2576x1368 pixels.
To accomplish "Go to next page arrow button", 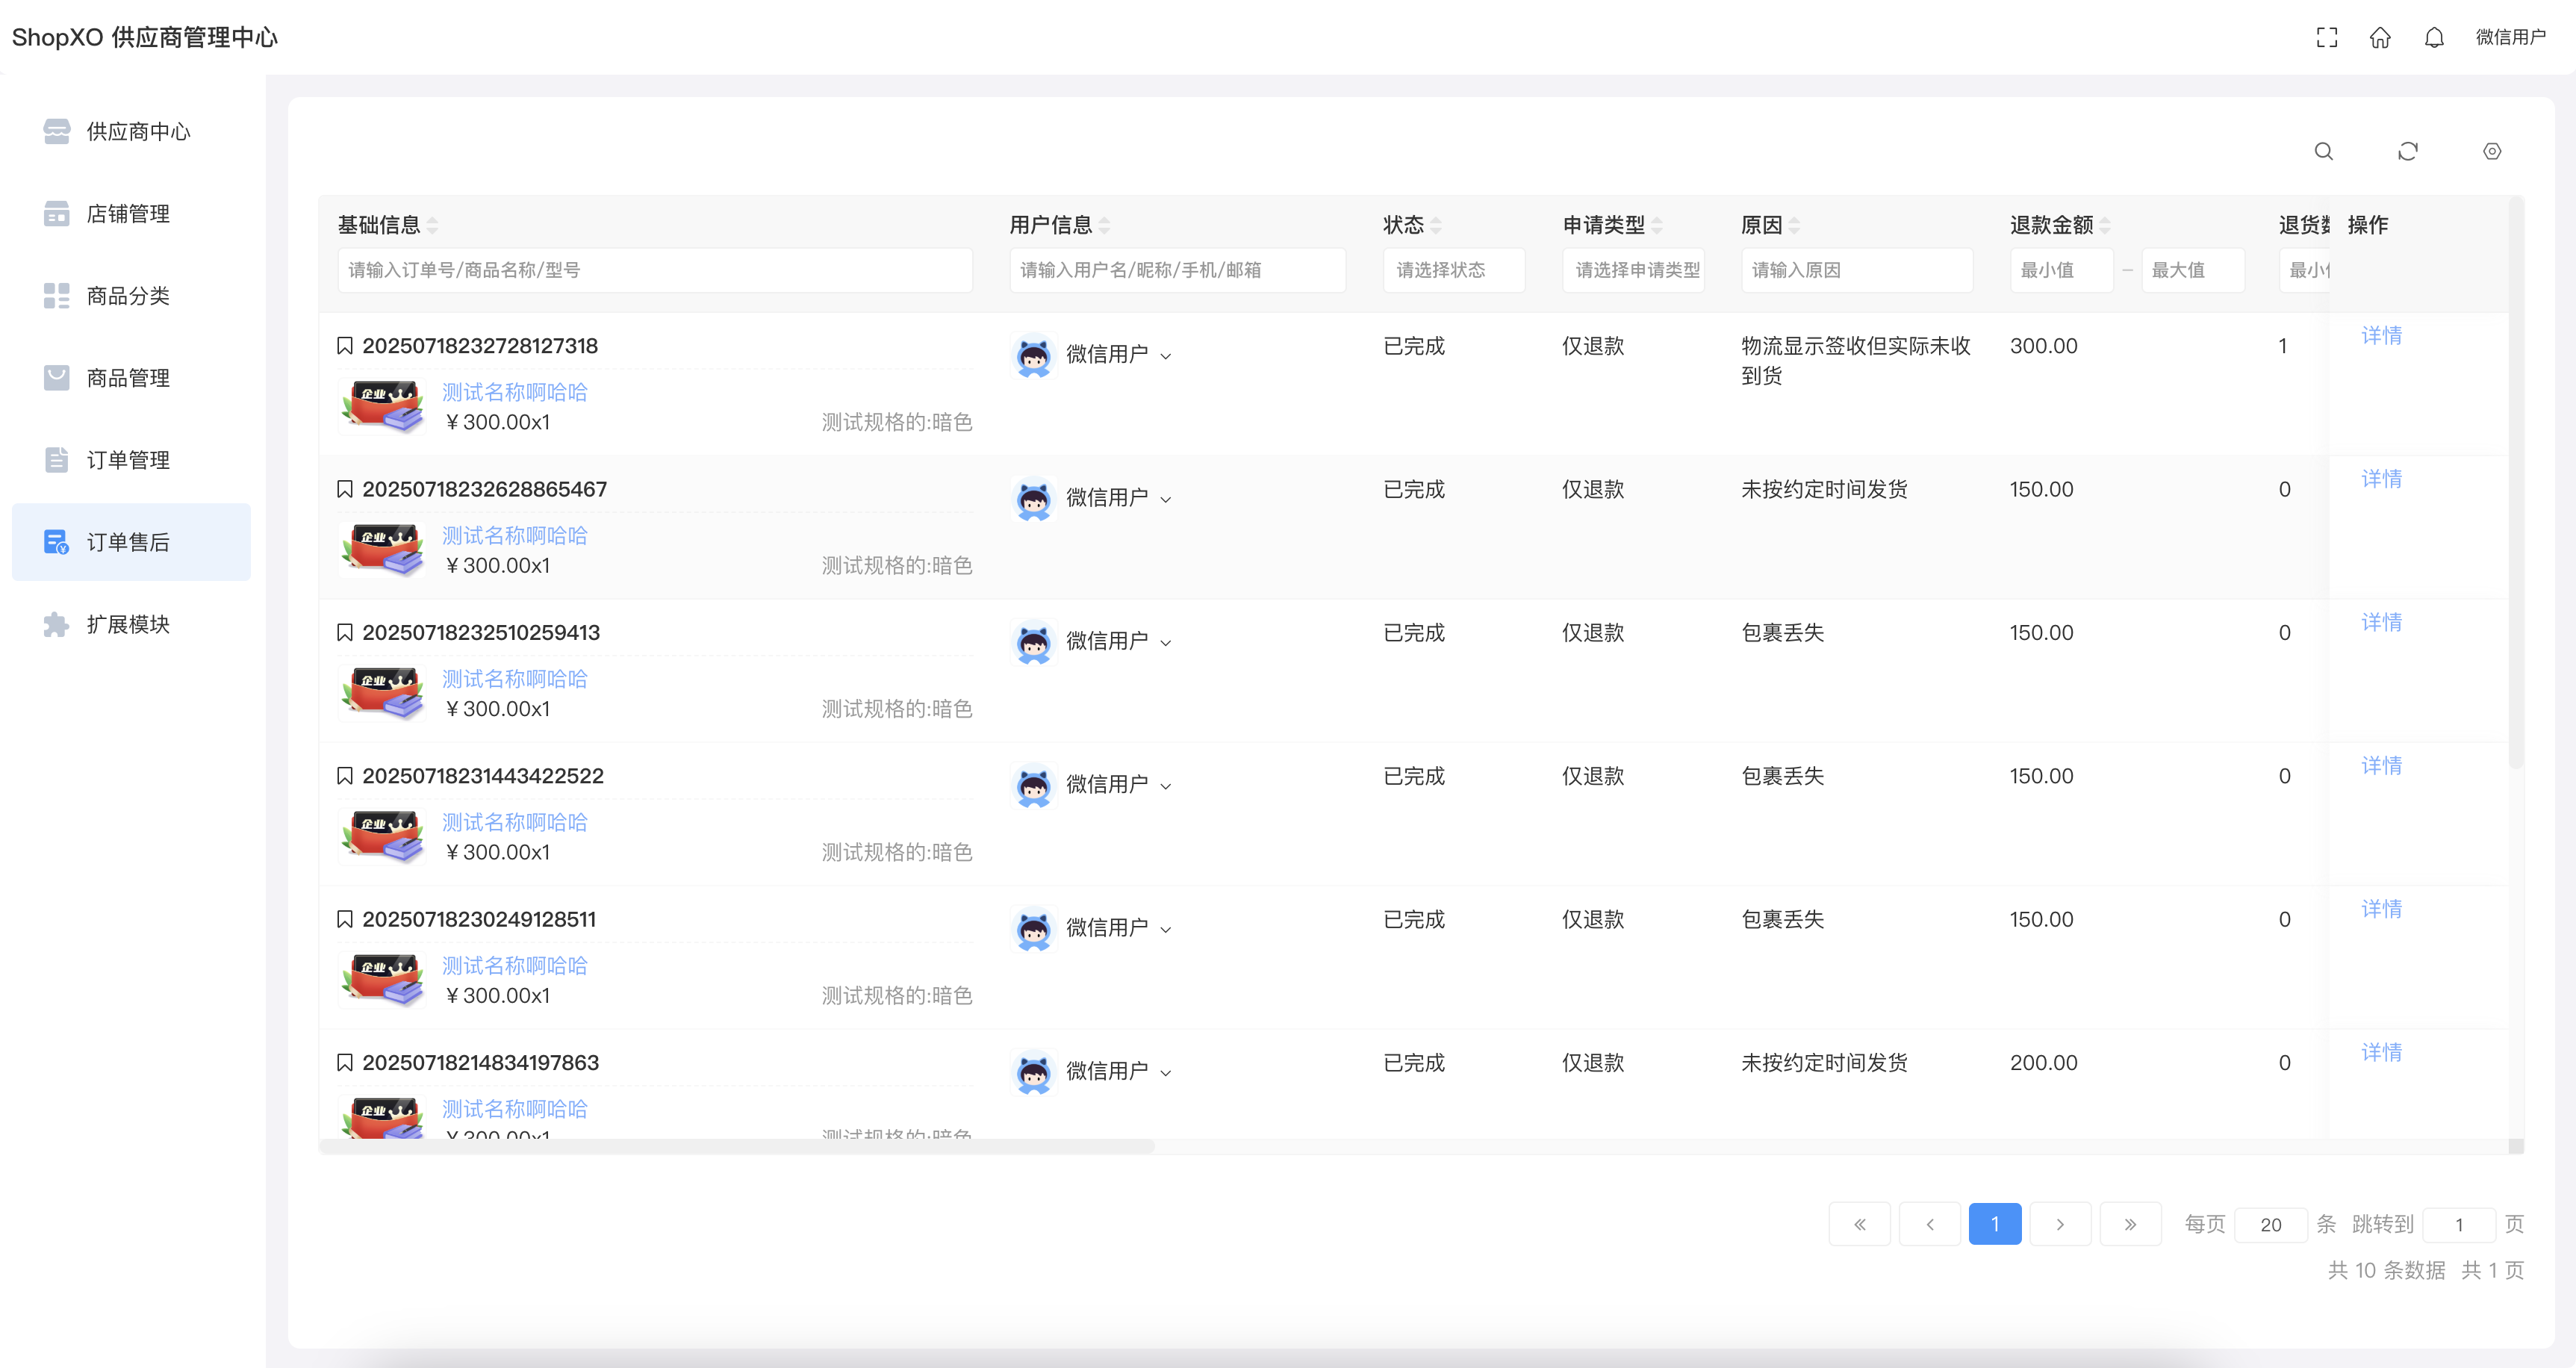I will [2060, 1224].
